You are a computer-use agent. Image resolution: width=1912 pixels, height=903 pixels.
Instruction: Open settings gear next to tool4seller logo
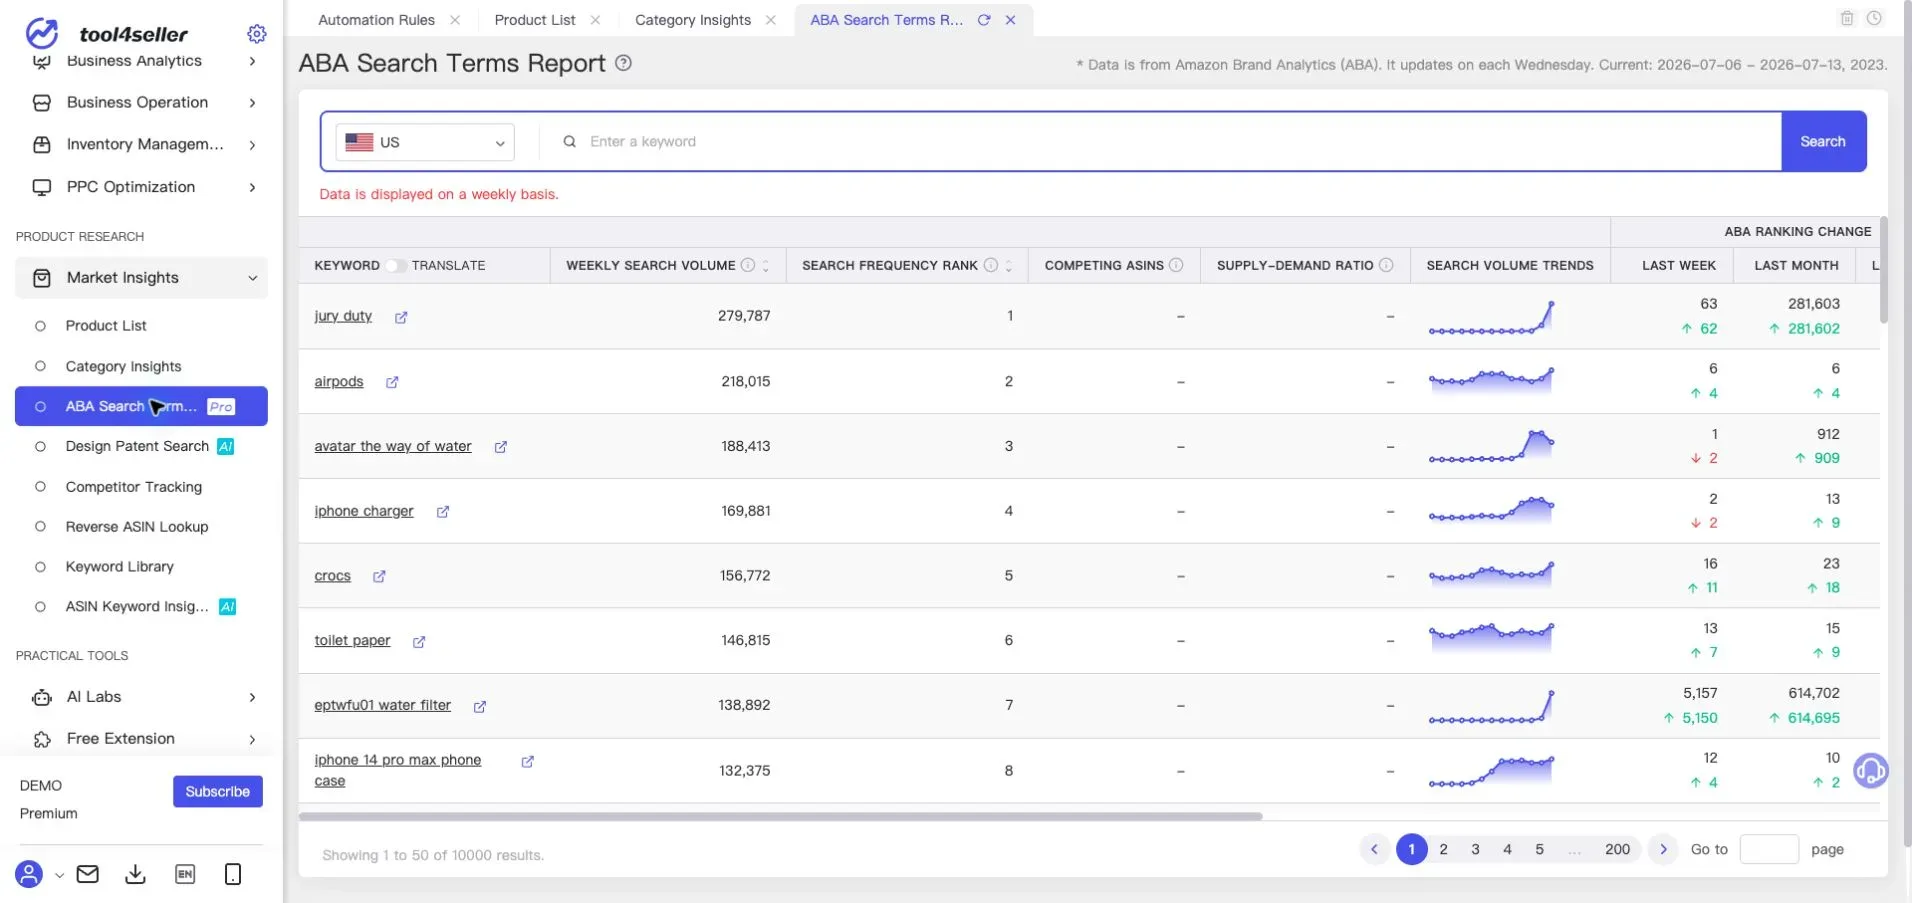click(x=257, y=34)
